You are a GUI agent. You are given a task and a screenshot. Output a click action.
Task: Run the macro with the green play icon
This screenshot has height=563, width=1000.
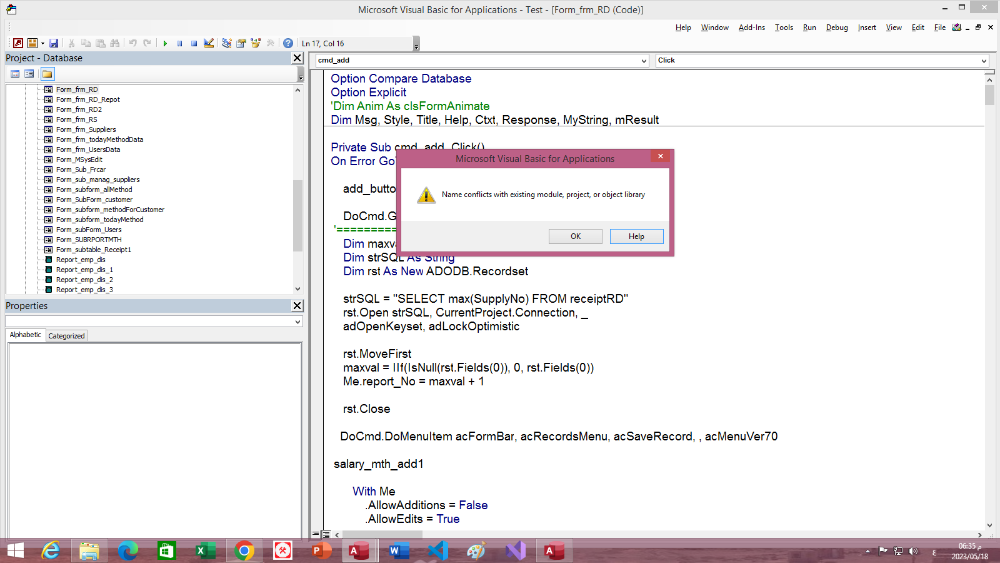click(x=165, y=43)
